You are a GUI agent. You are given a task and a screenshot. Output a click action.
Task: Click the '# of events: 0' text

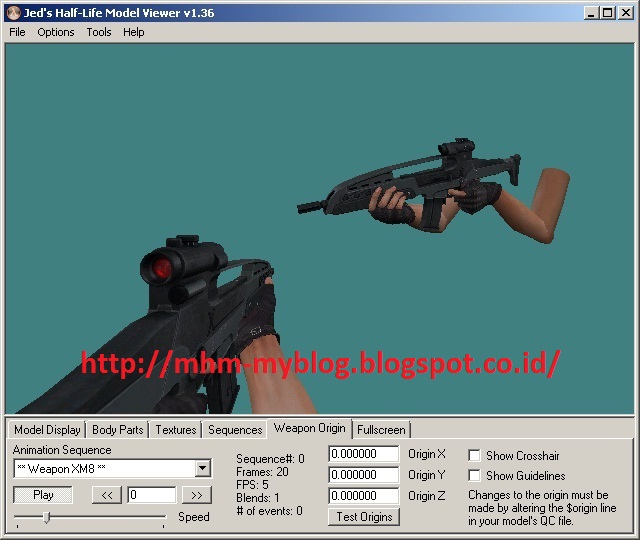pyautogui.click(x=269, y=511)
